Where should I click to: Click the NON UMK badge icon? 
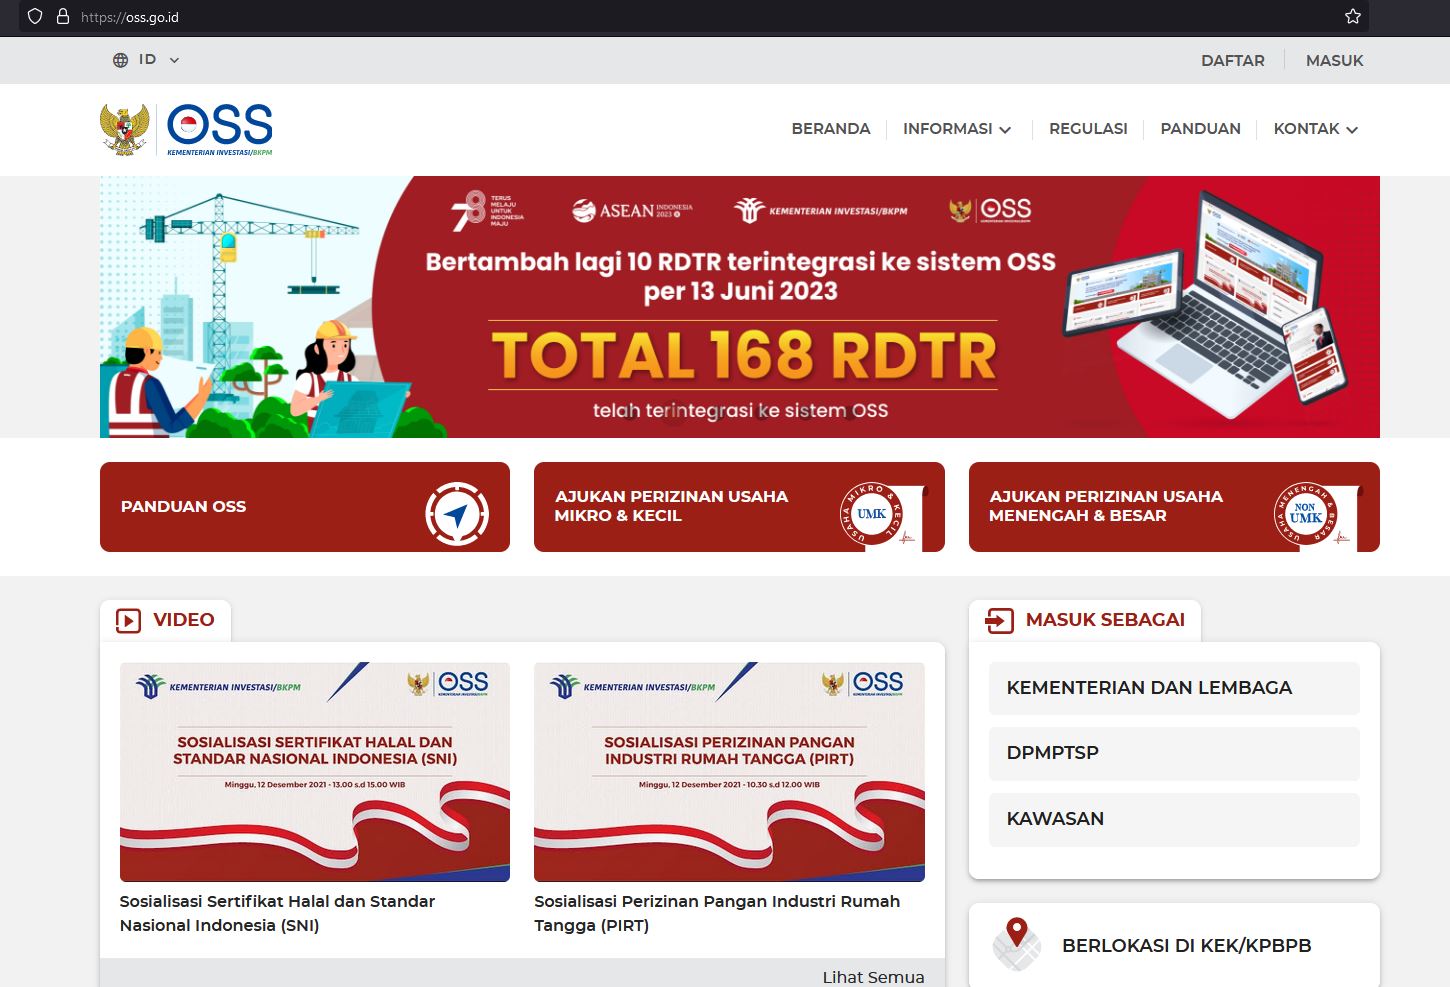1305,514
